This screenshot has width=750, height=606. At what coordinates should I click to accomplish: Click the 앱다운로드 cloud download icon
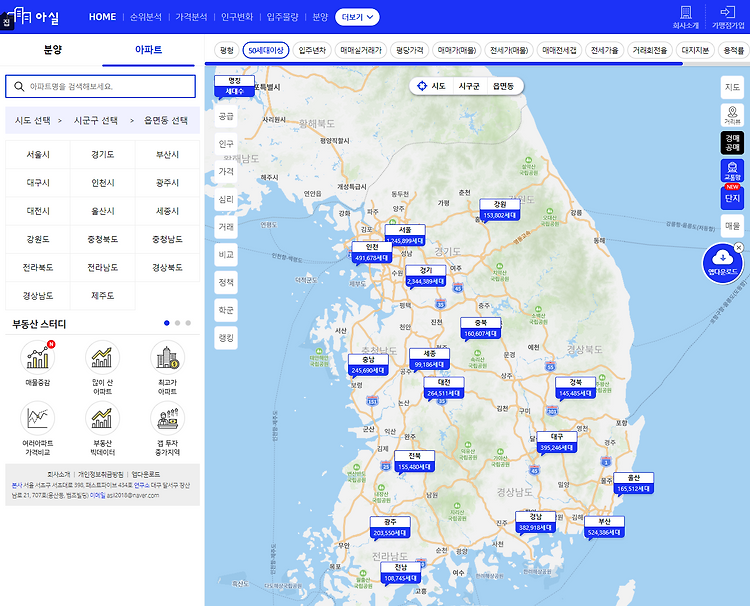click(722, 260)
